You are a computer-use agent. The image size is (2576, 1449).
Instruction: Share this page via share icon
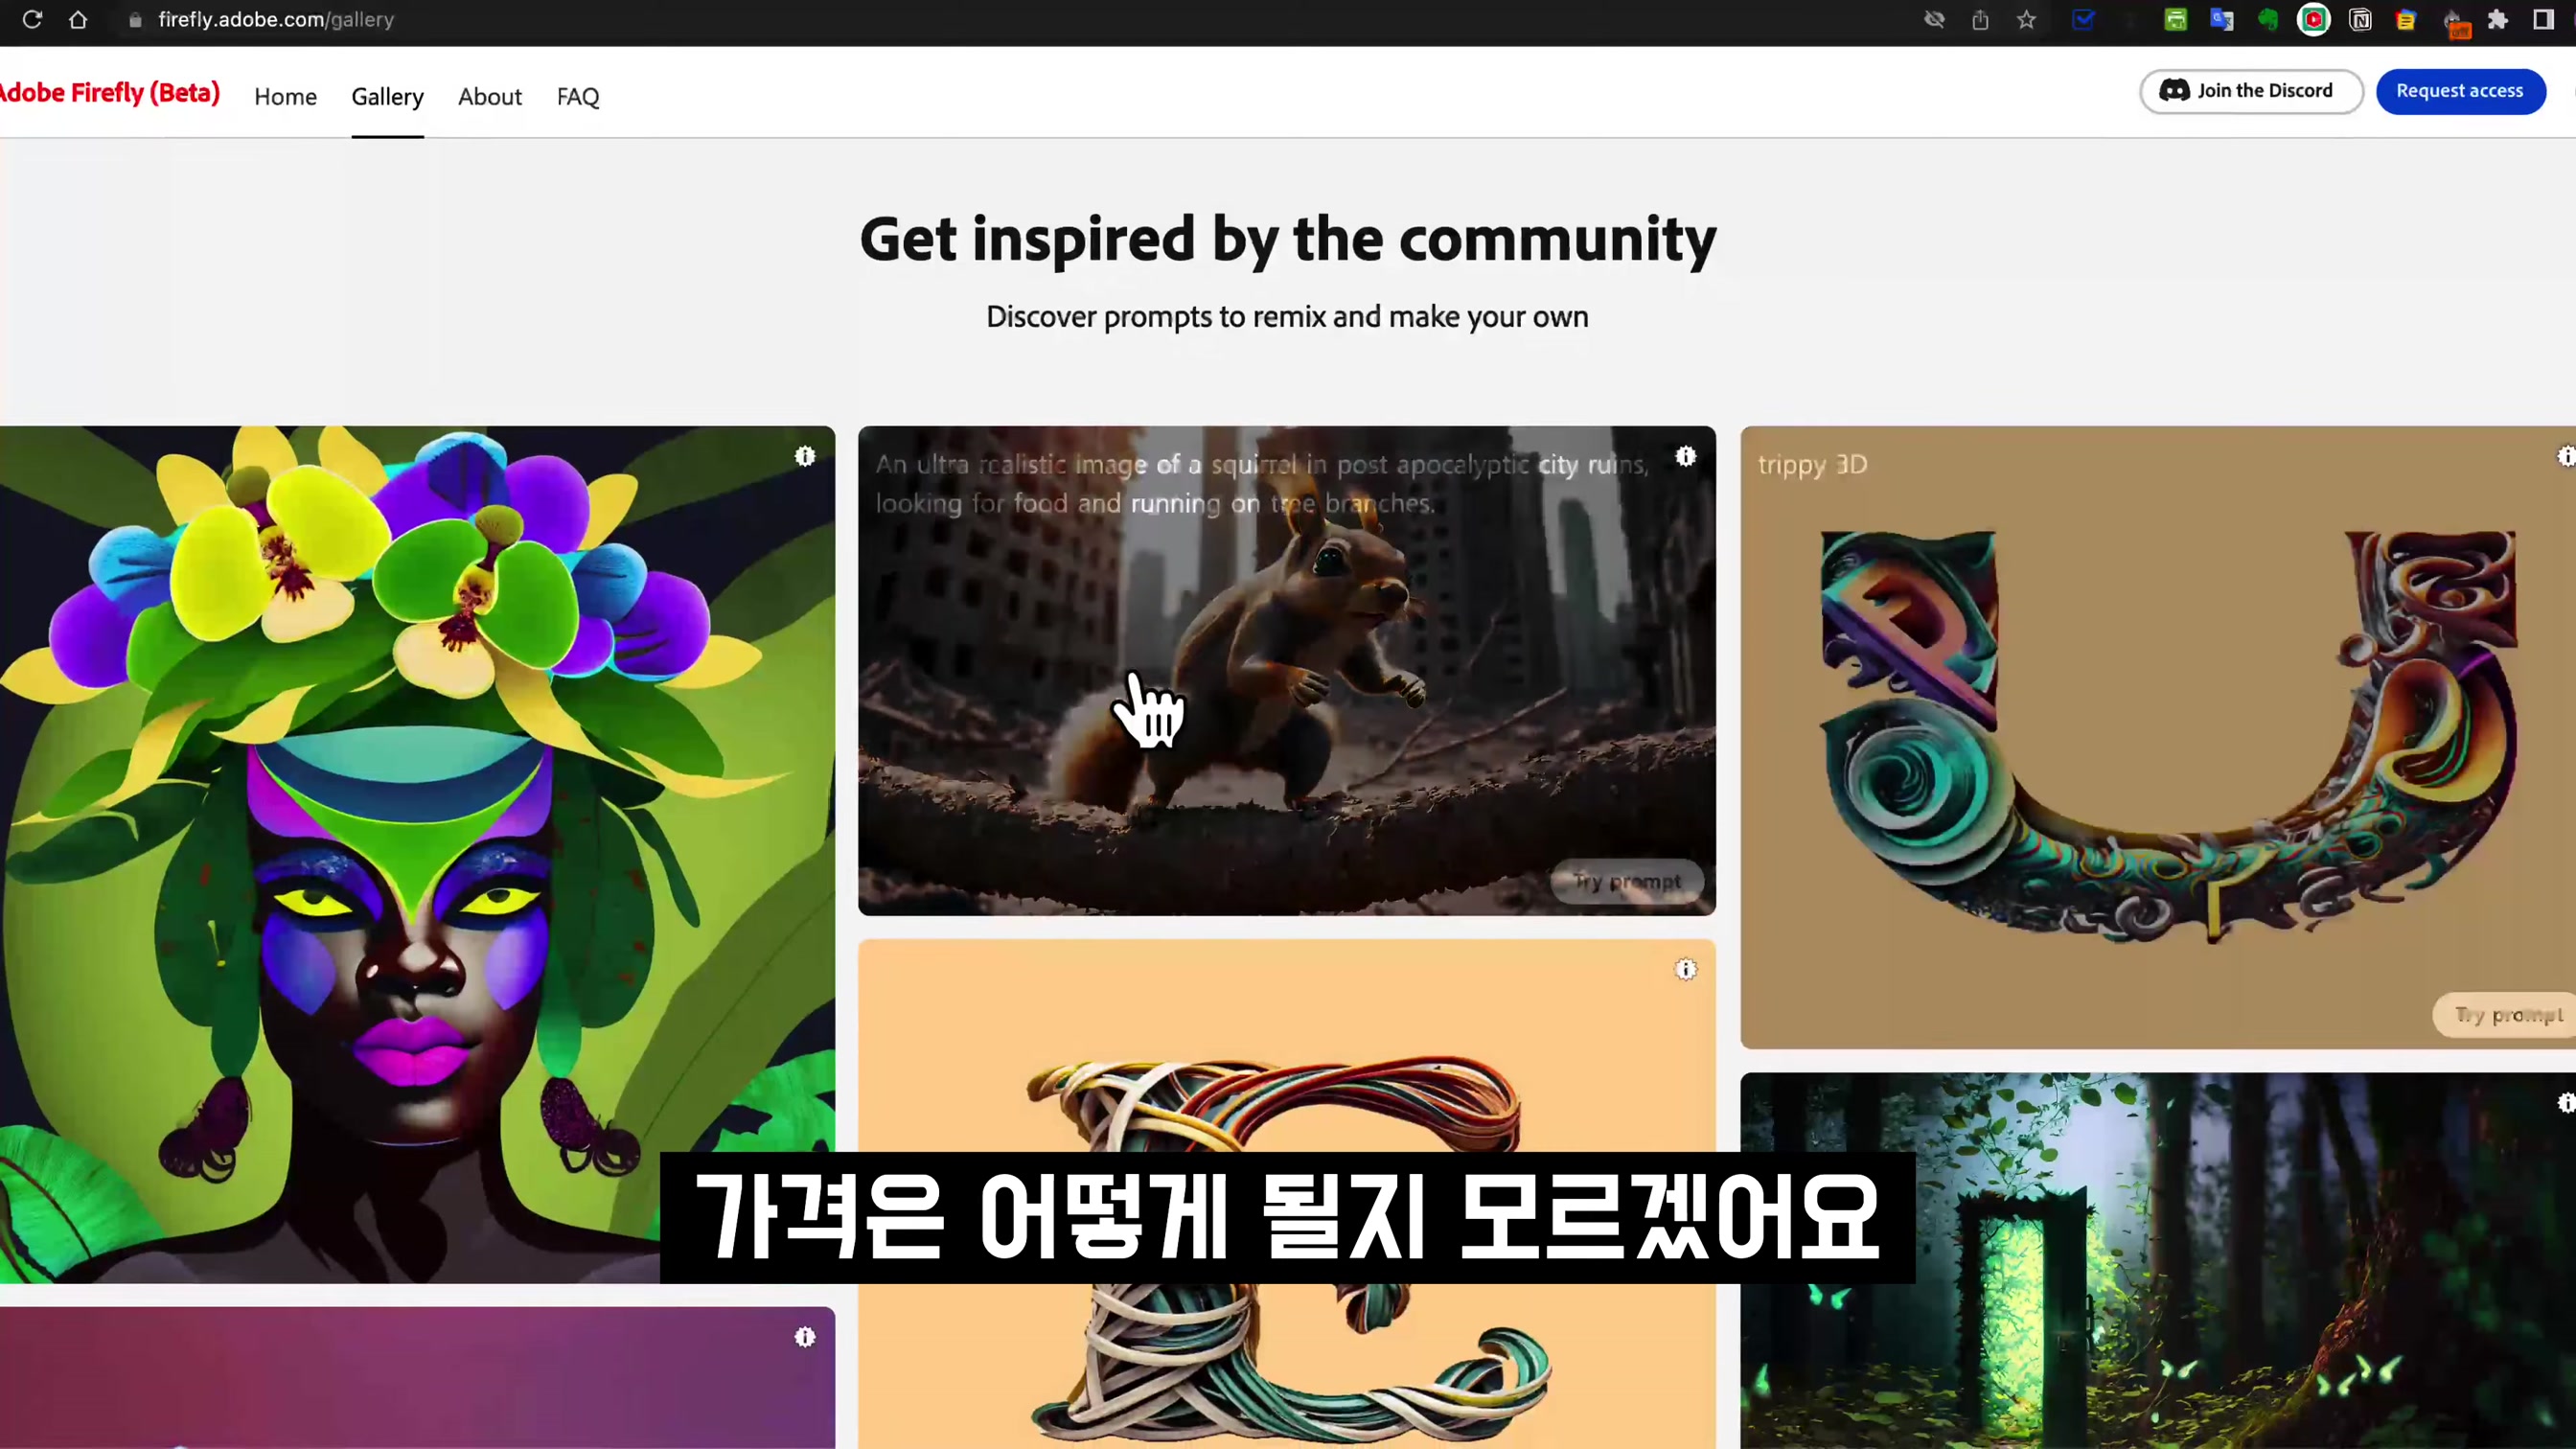pyautogui.click(x=1980, y=19)
